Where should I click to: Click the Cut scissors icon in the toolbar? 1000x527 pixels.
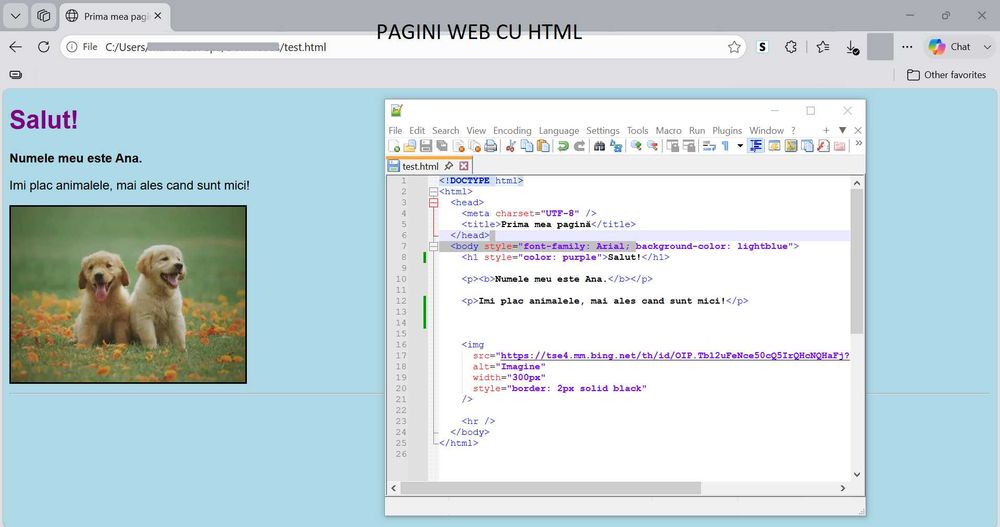tap(510, 146)
